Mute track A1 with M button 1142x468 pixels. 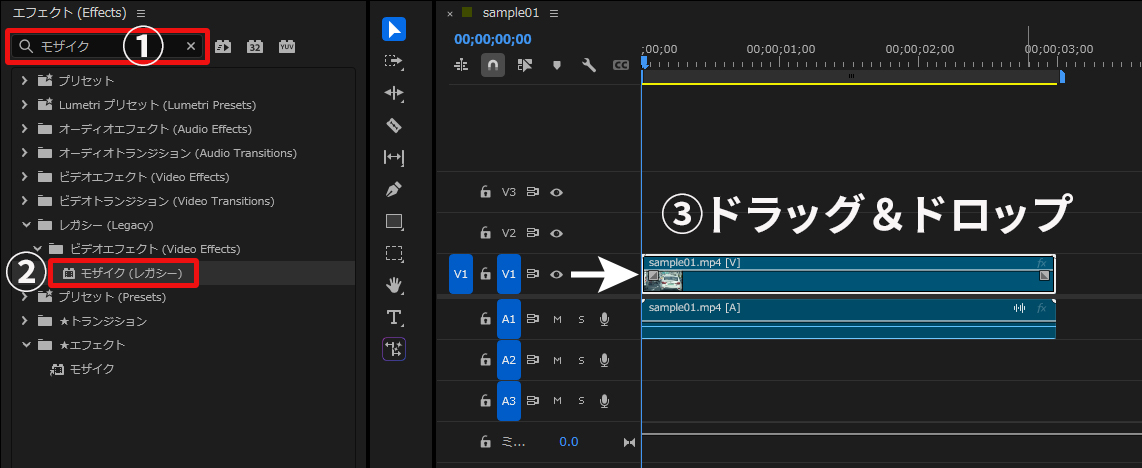557,319
